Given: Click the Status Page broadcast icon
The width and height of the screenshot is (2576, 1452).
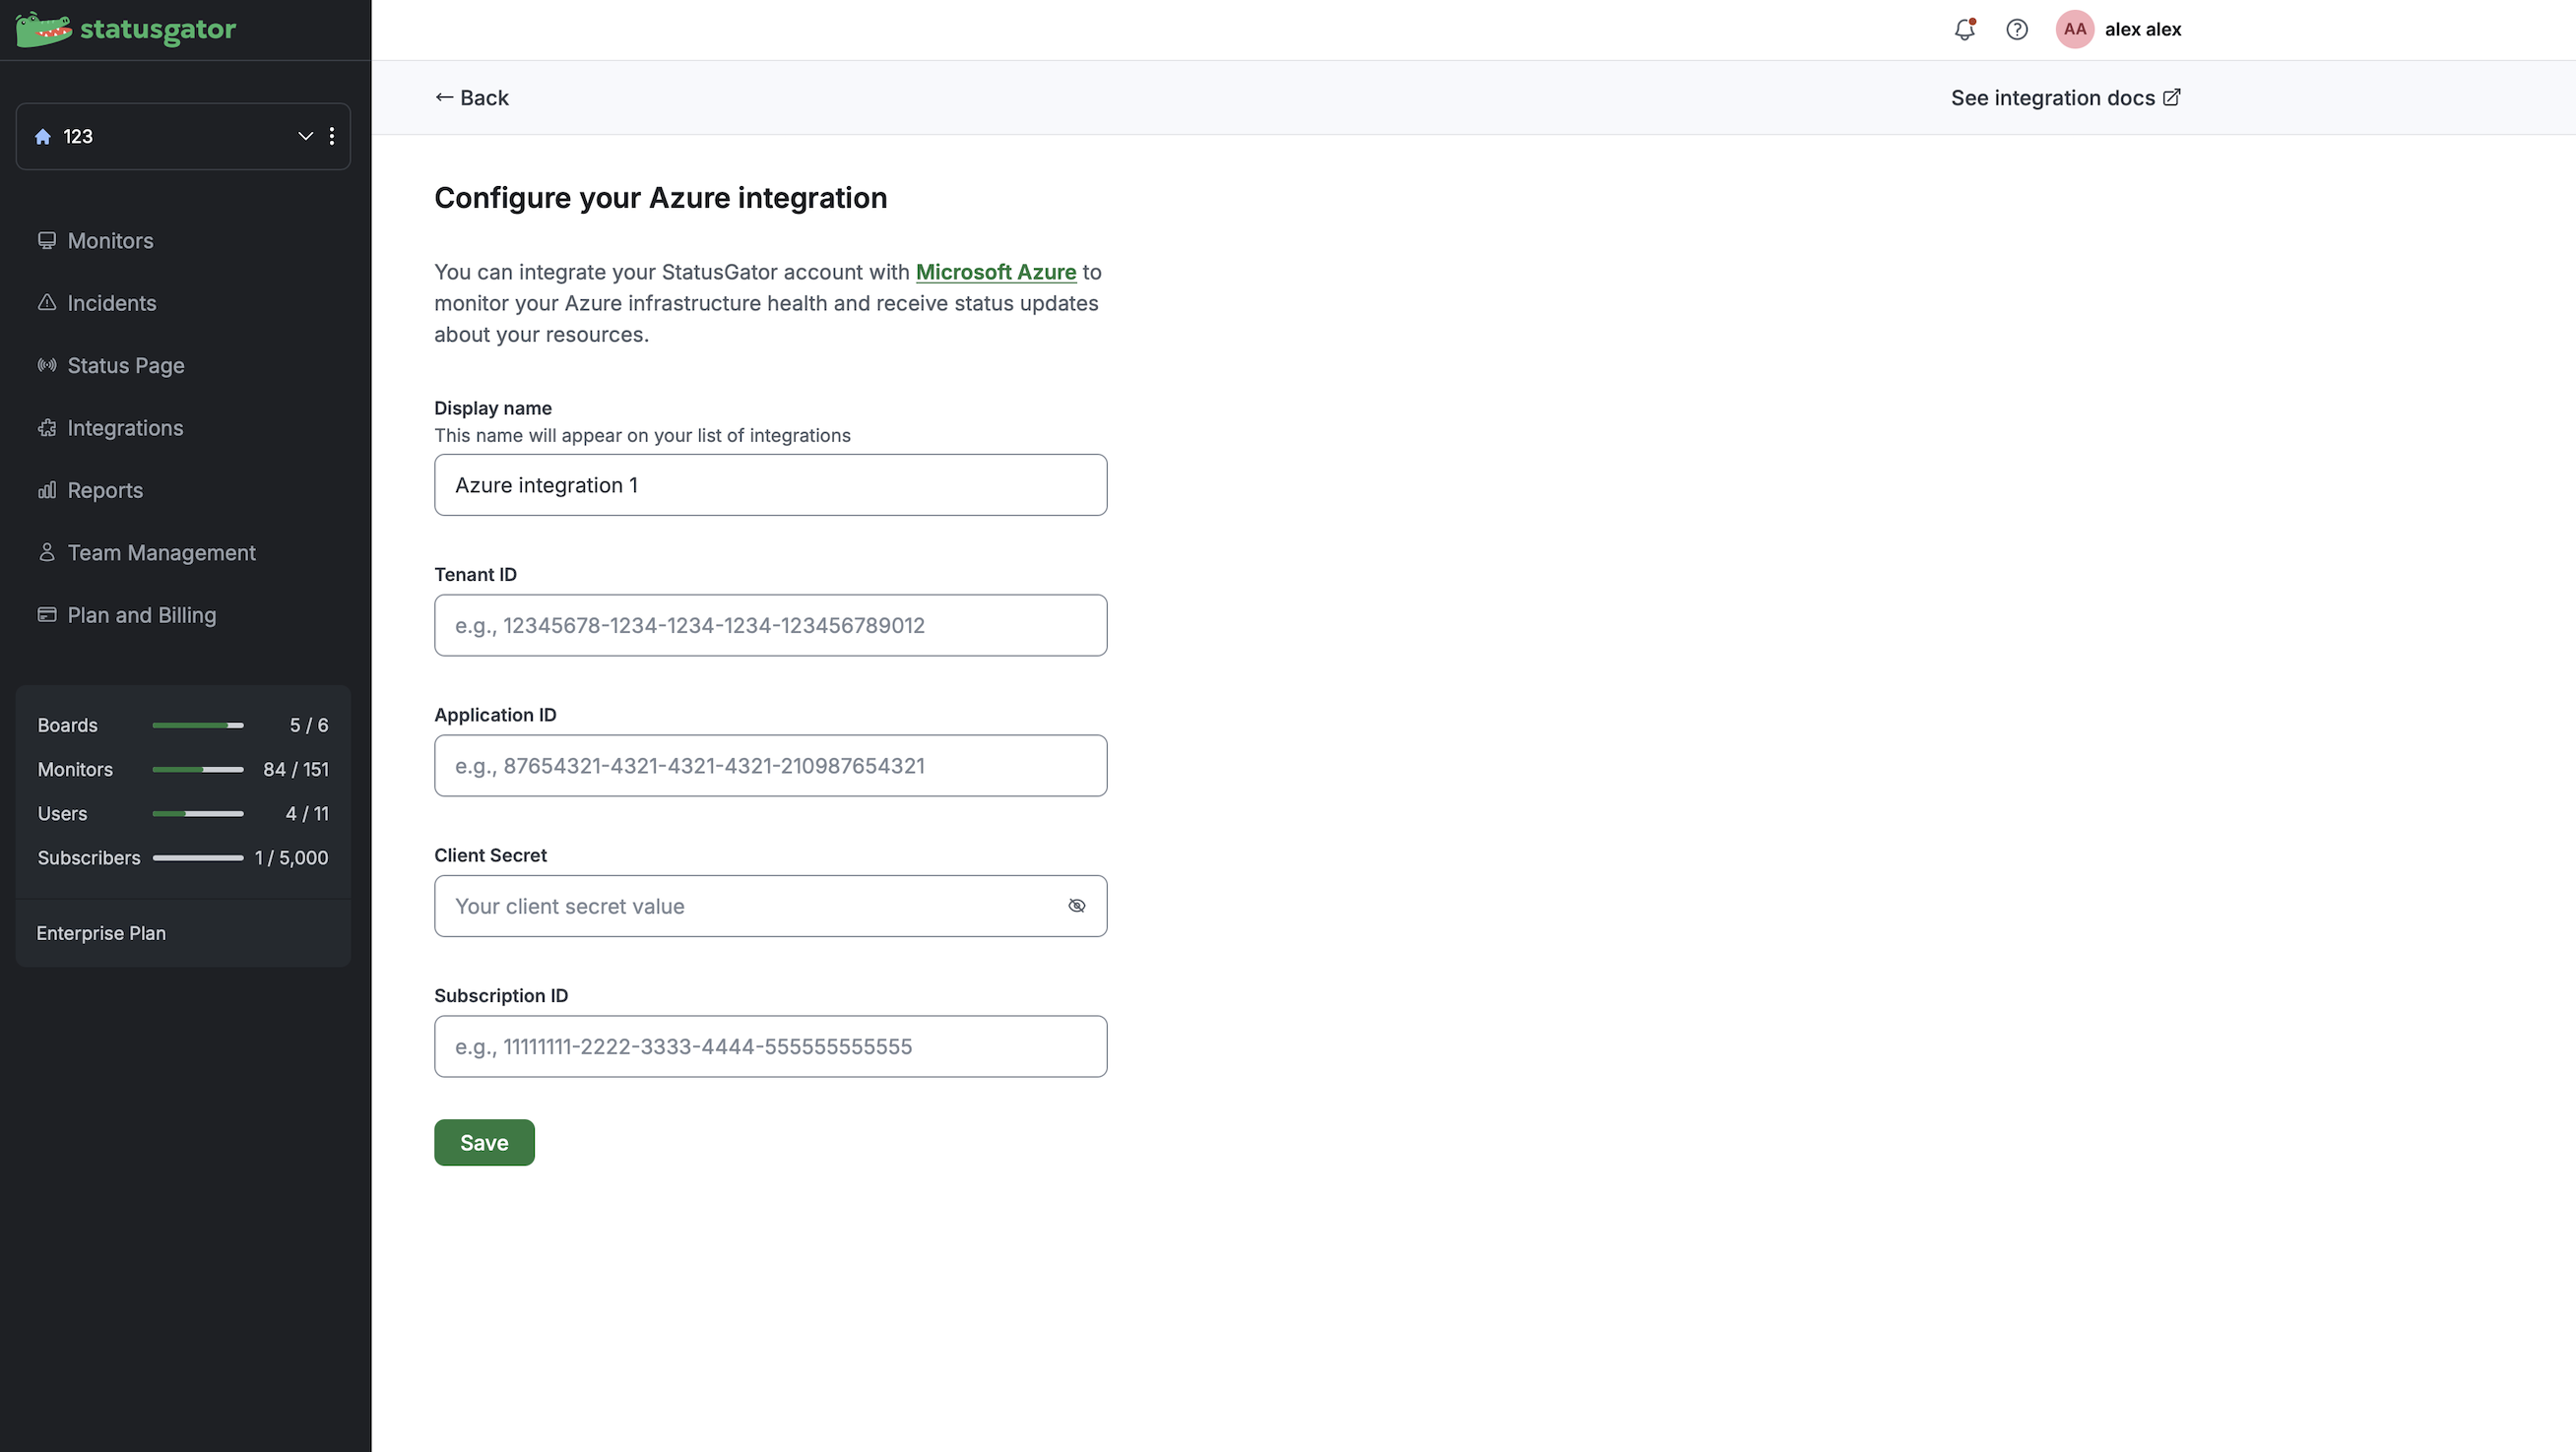Looking at the screenshot, I should 47,365.
